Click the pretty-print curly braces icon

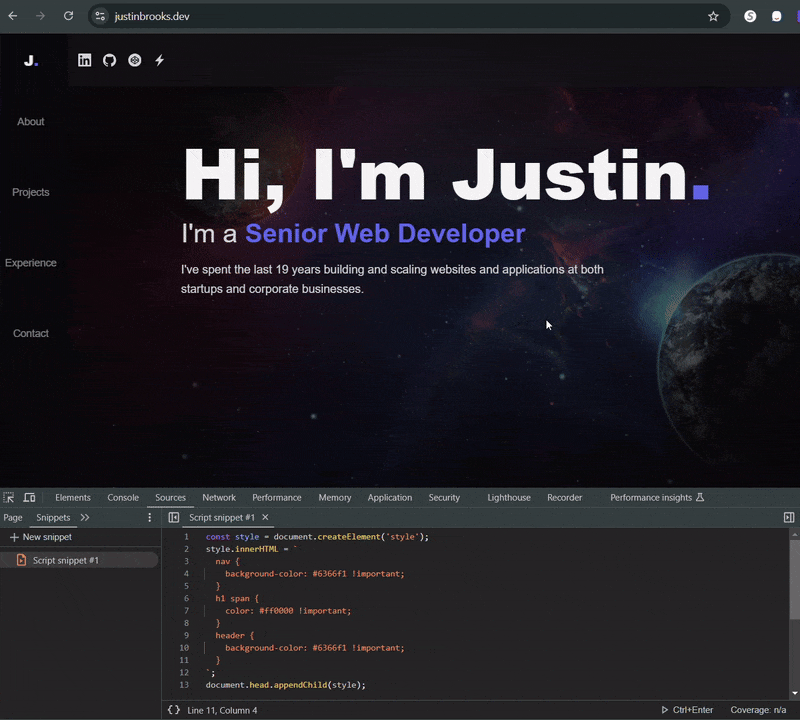(172, 710)
